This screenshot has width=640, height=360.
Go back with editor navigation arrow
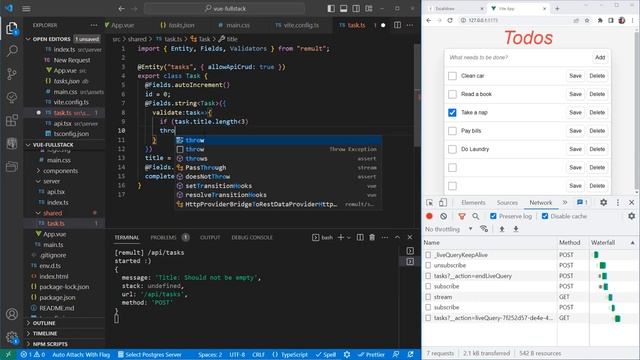click(x=121, y=9)
